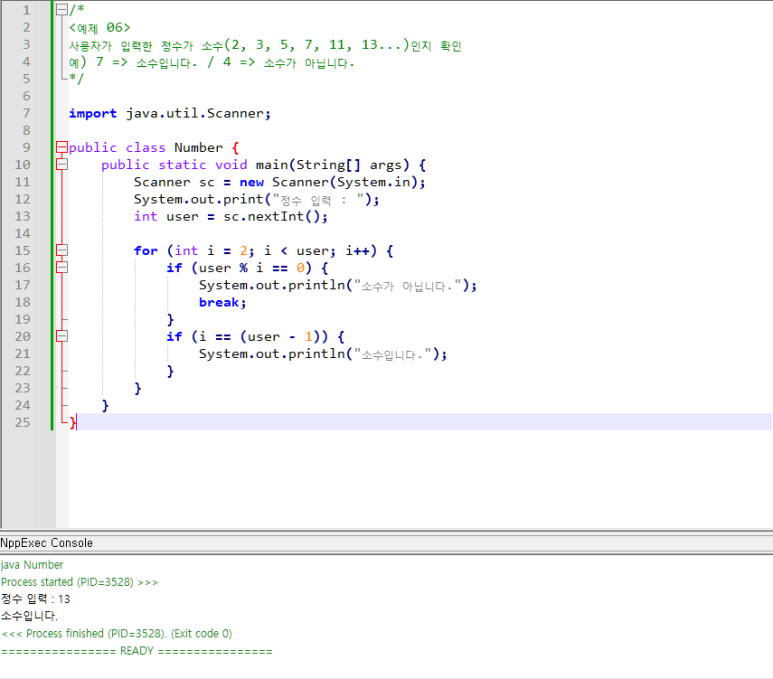773x679 pixels.
Task: Click line number 7 in the margin
Action: pyautogui.click(x=26, y=113)
